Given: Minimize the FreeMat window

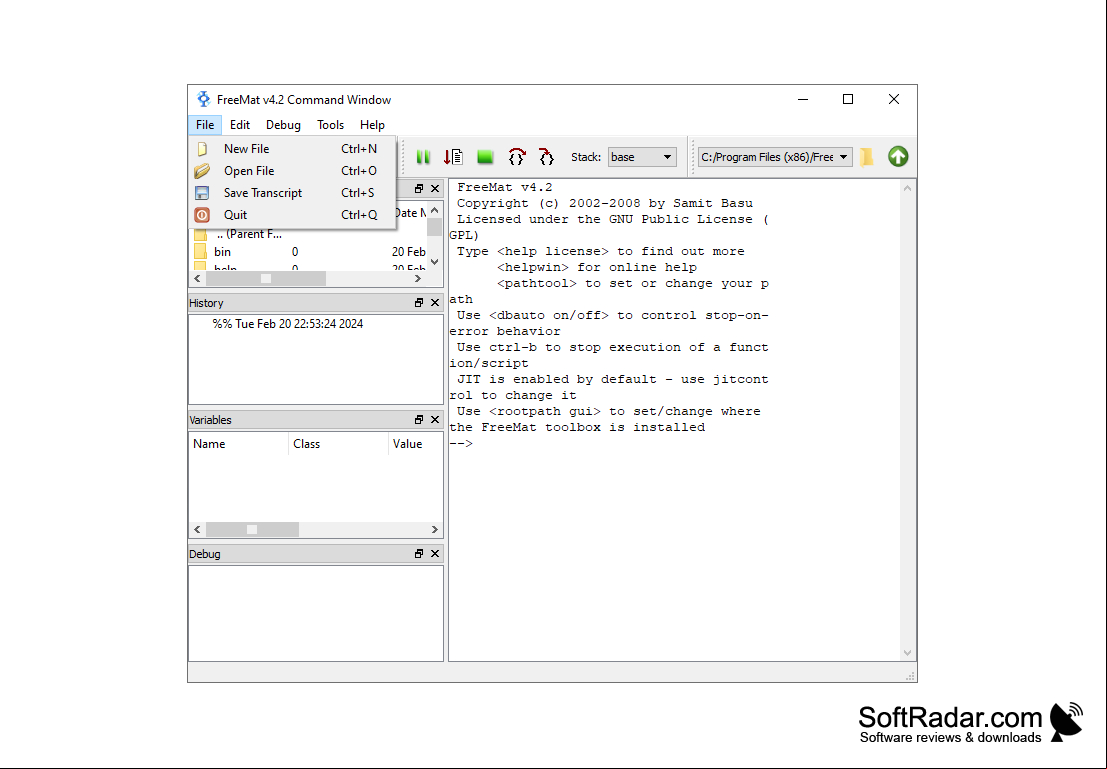Looking at the screenshot, I should click(x=803, y=100).
